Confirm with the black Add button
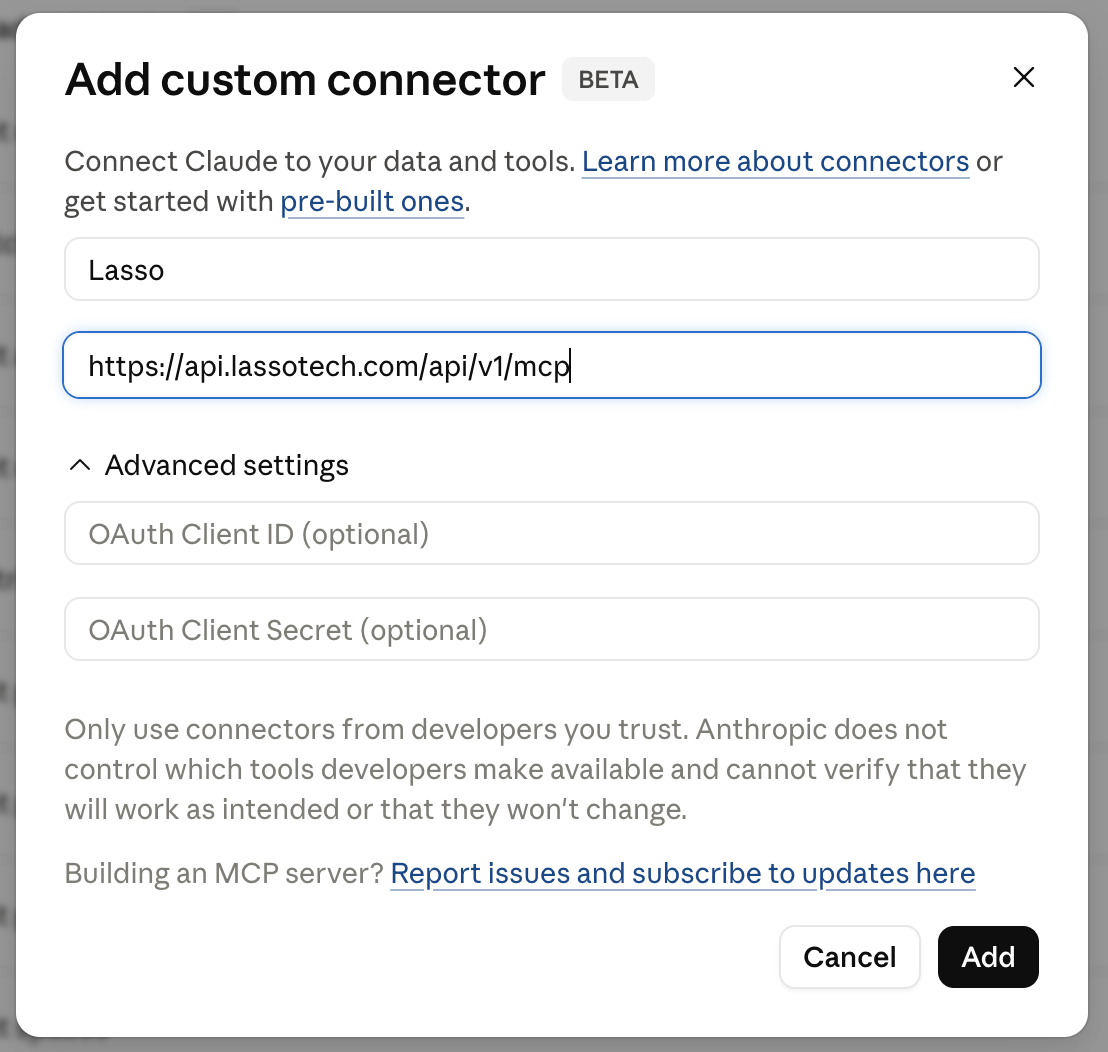The height and width of the screenshot is (1052, 1108). click(988, 957)
